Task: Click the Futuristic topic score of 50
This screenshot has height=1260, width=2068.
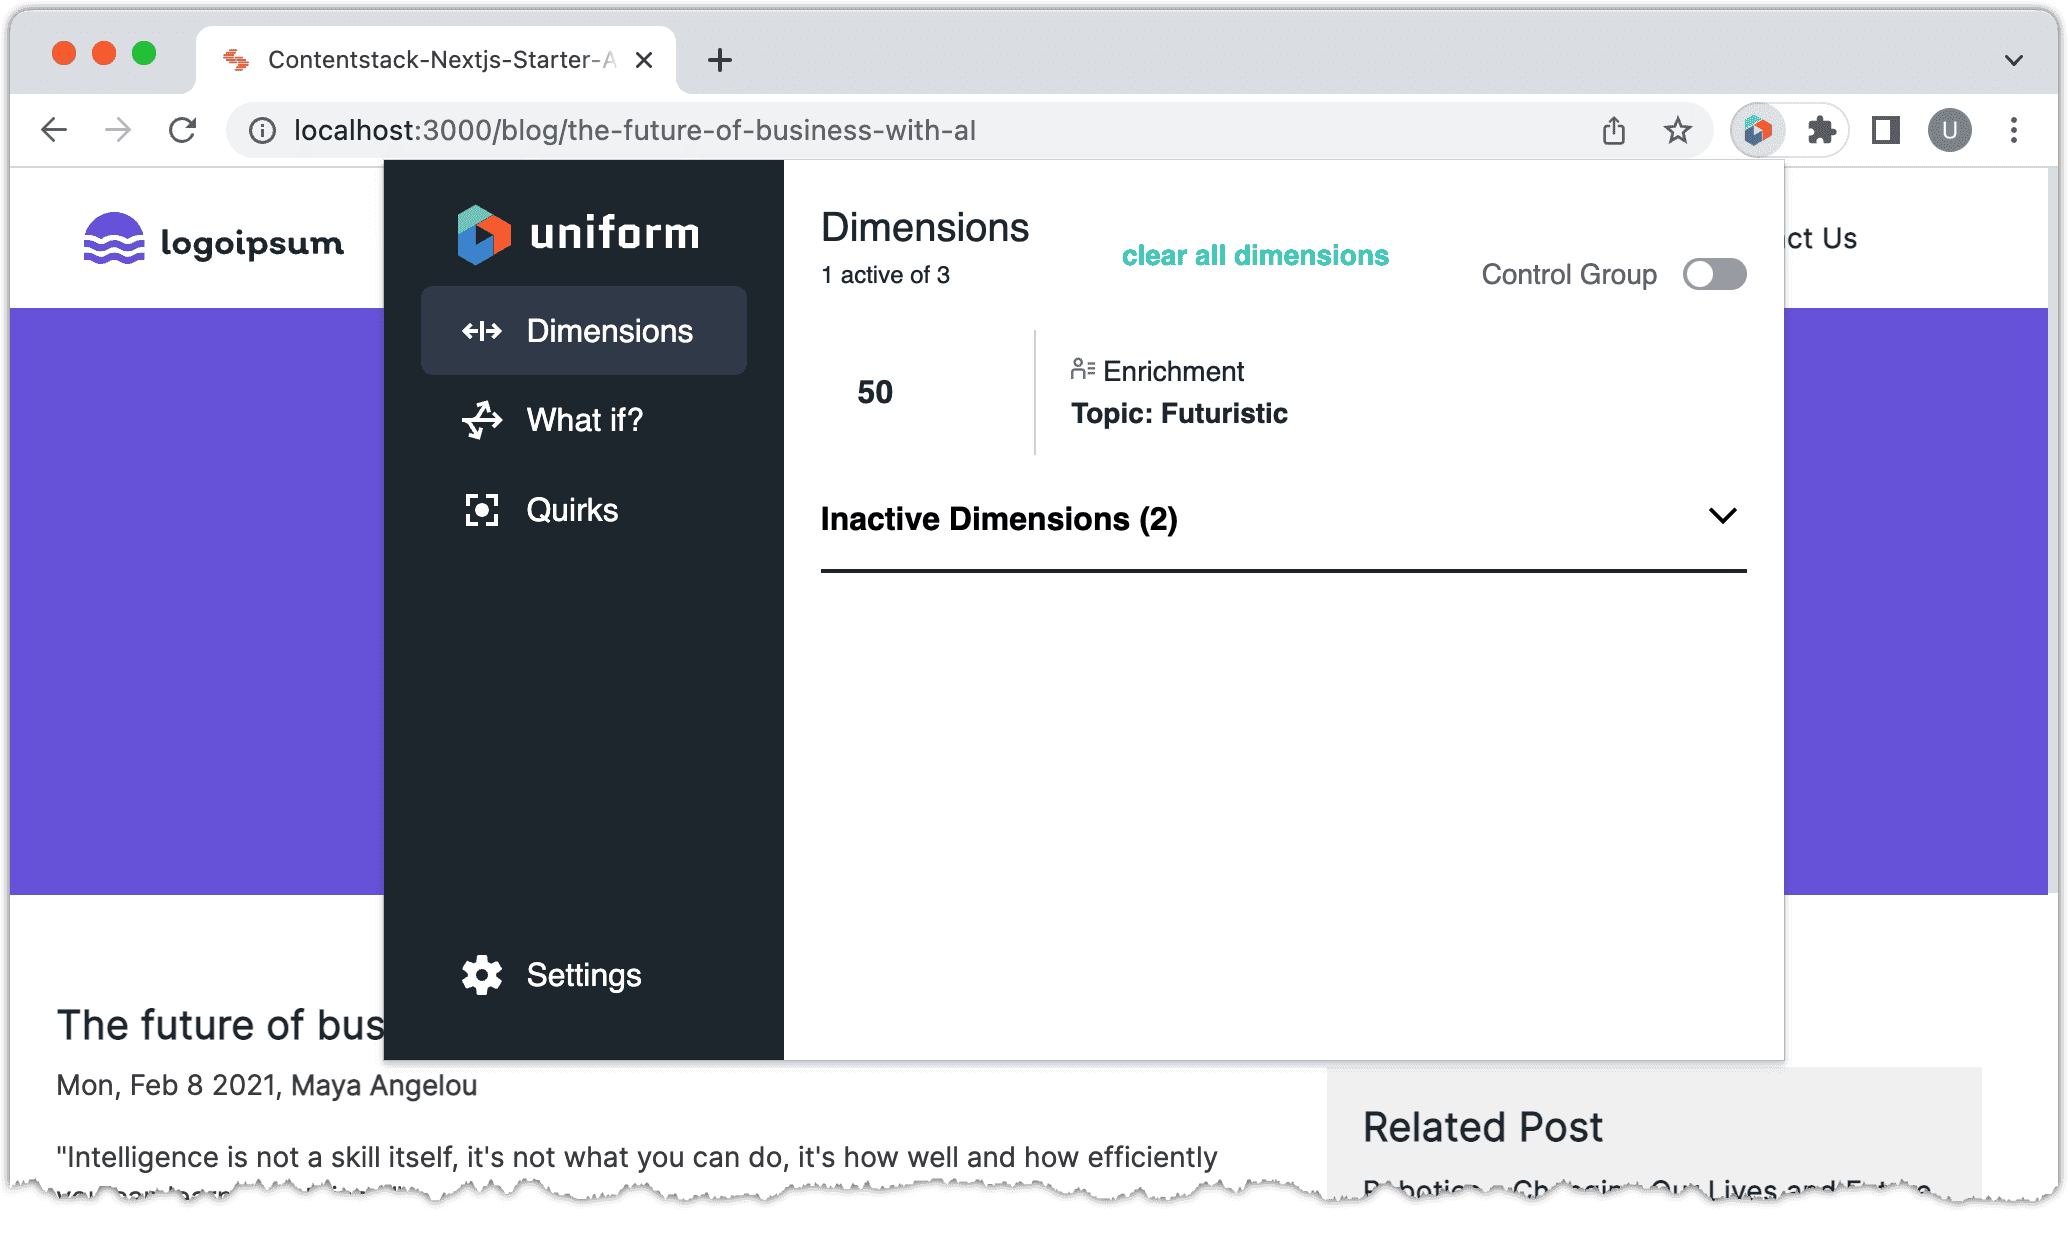Action: tap(875, 392)
